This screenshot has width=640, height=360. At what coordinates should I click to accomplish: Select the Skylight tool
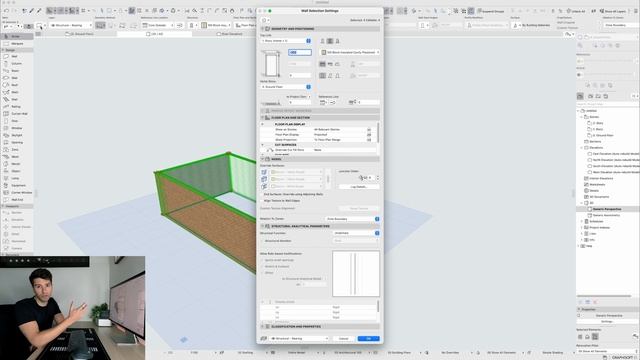pos(16,135)
